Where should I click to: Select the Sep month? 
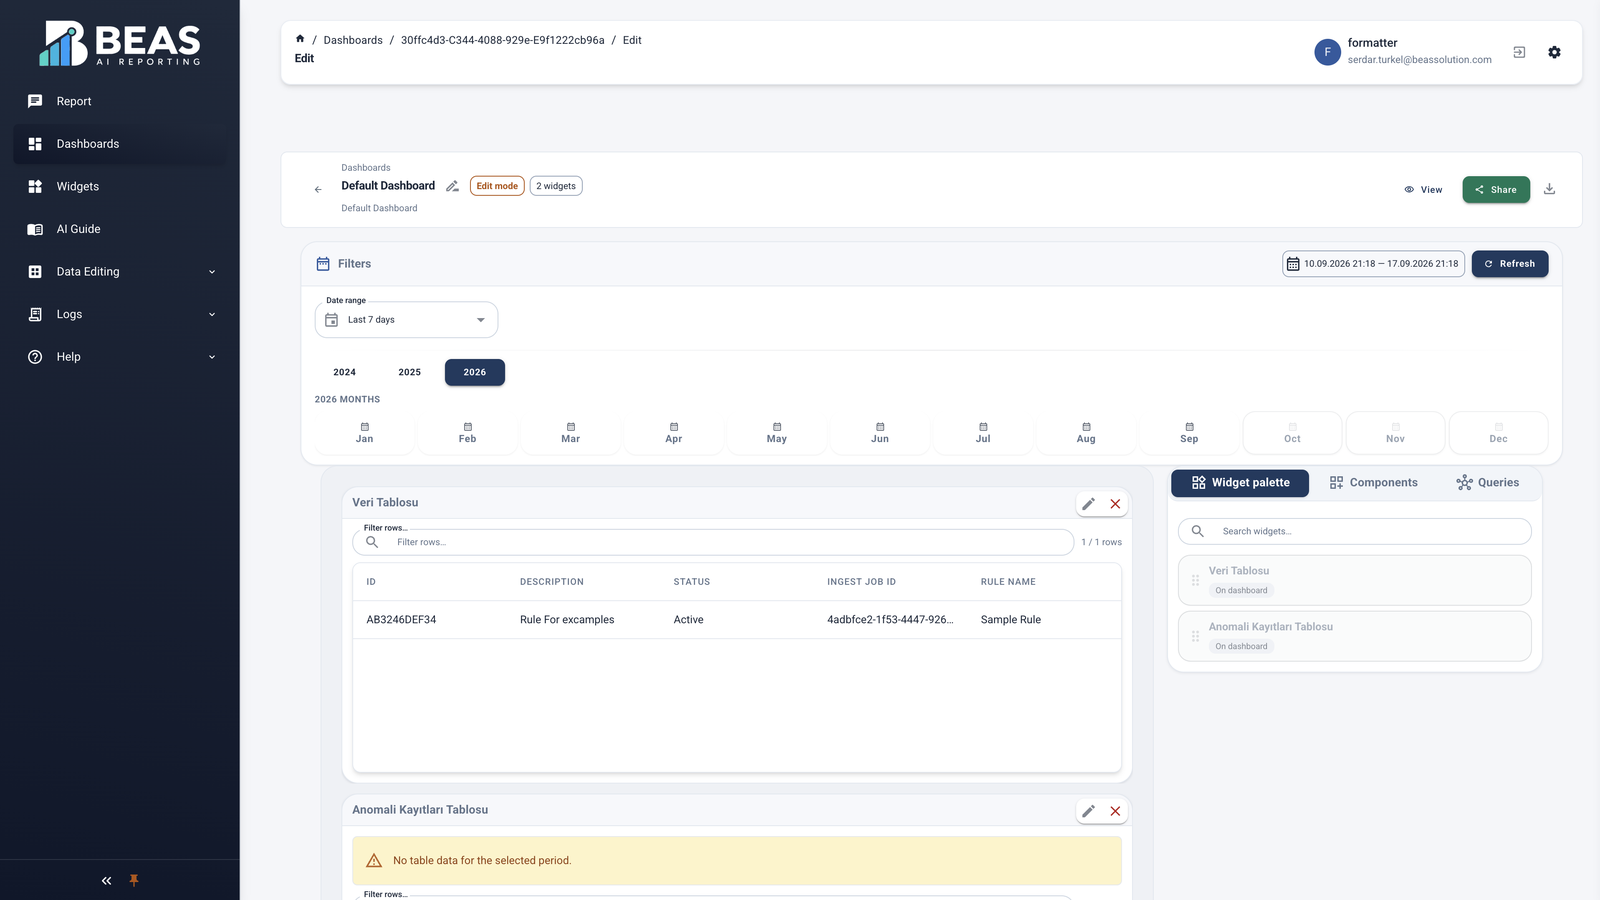[1189, 433]
